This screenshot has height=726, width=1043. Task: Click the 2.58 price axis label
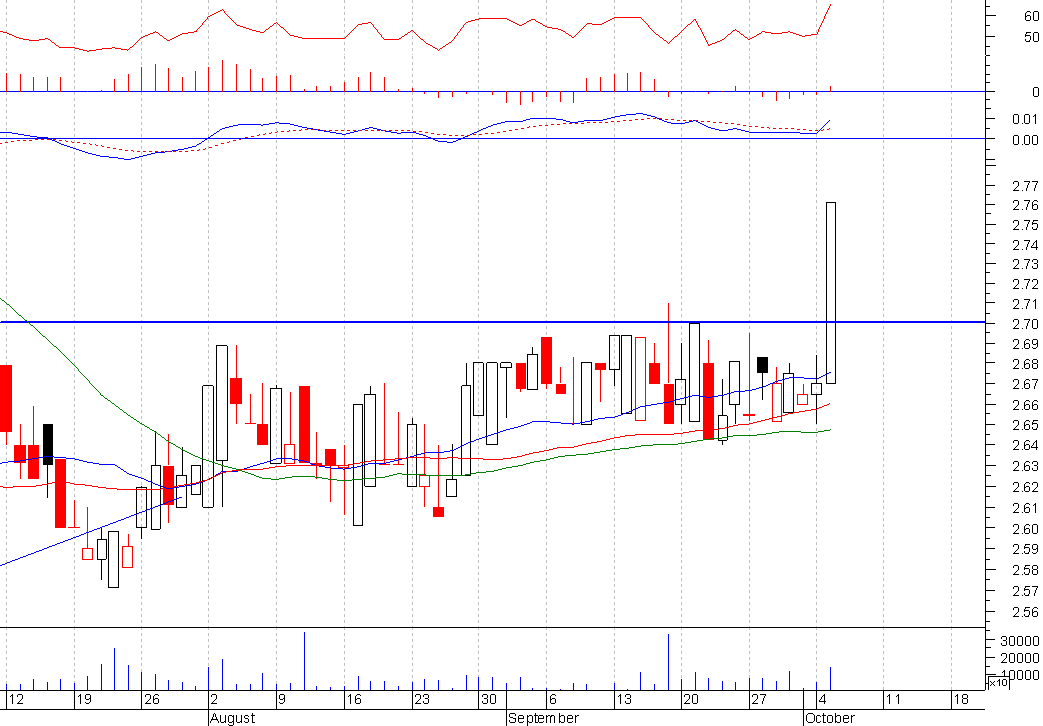1025,570
